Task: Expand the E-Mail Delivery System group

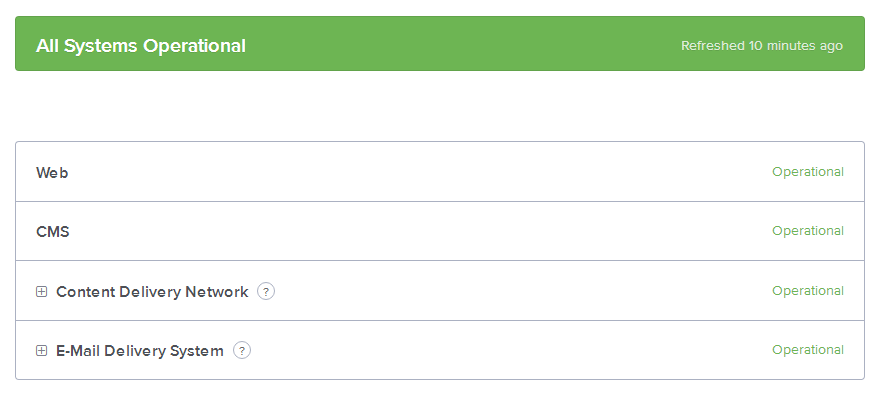Action: (x=42, y=351)
